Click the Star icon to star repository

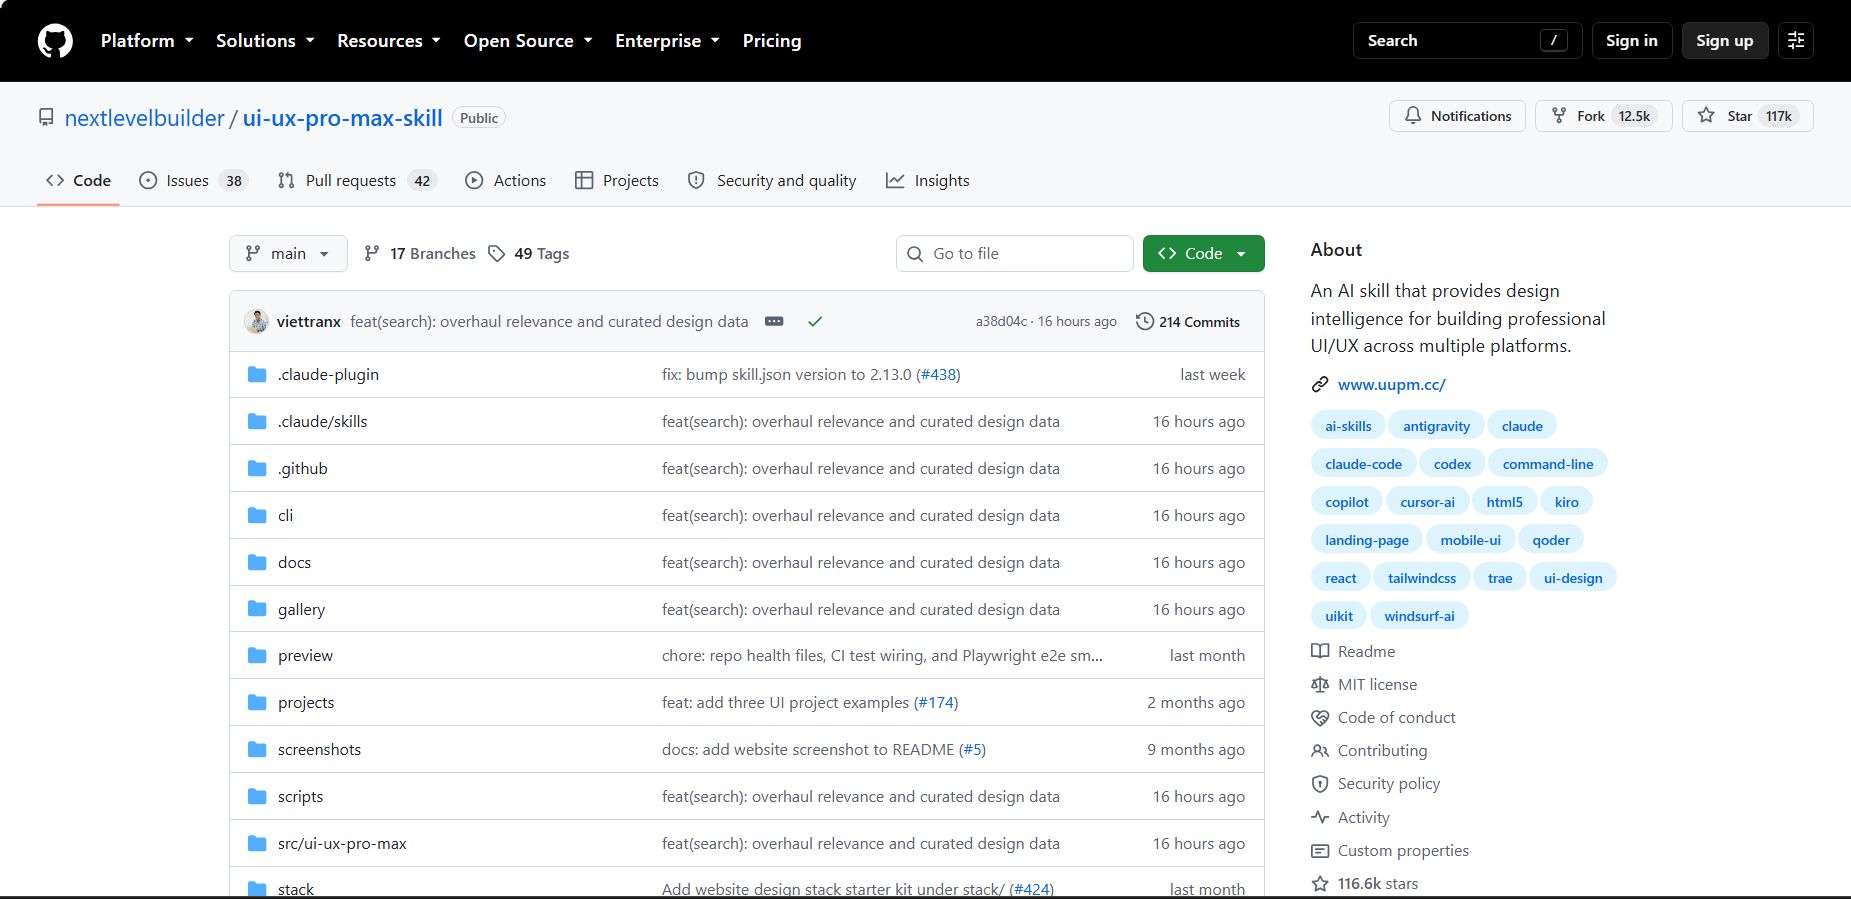coord(1707,116)
